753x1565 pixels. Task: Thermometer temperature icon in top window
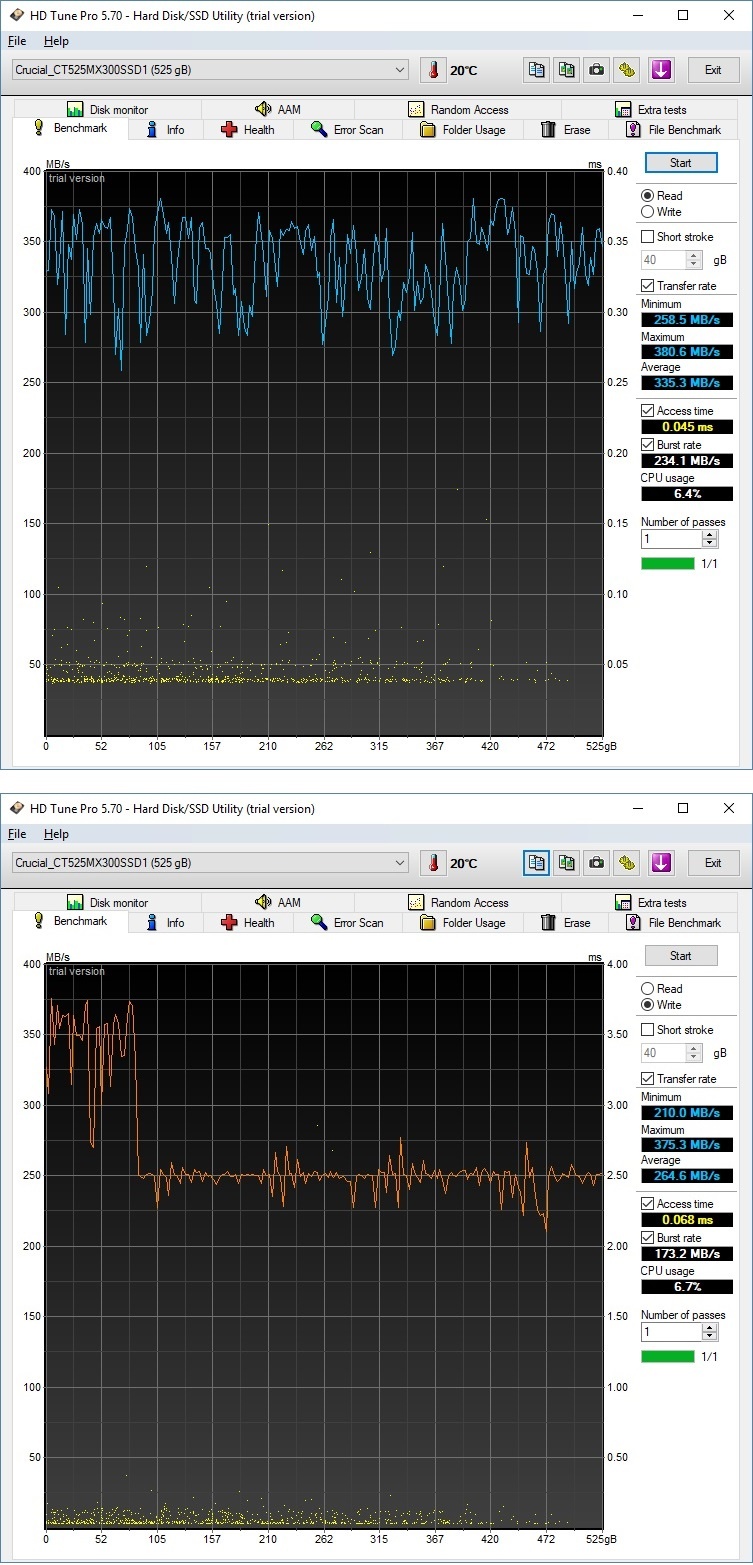coord(433,70)
